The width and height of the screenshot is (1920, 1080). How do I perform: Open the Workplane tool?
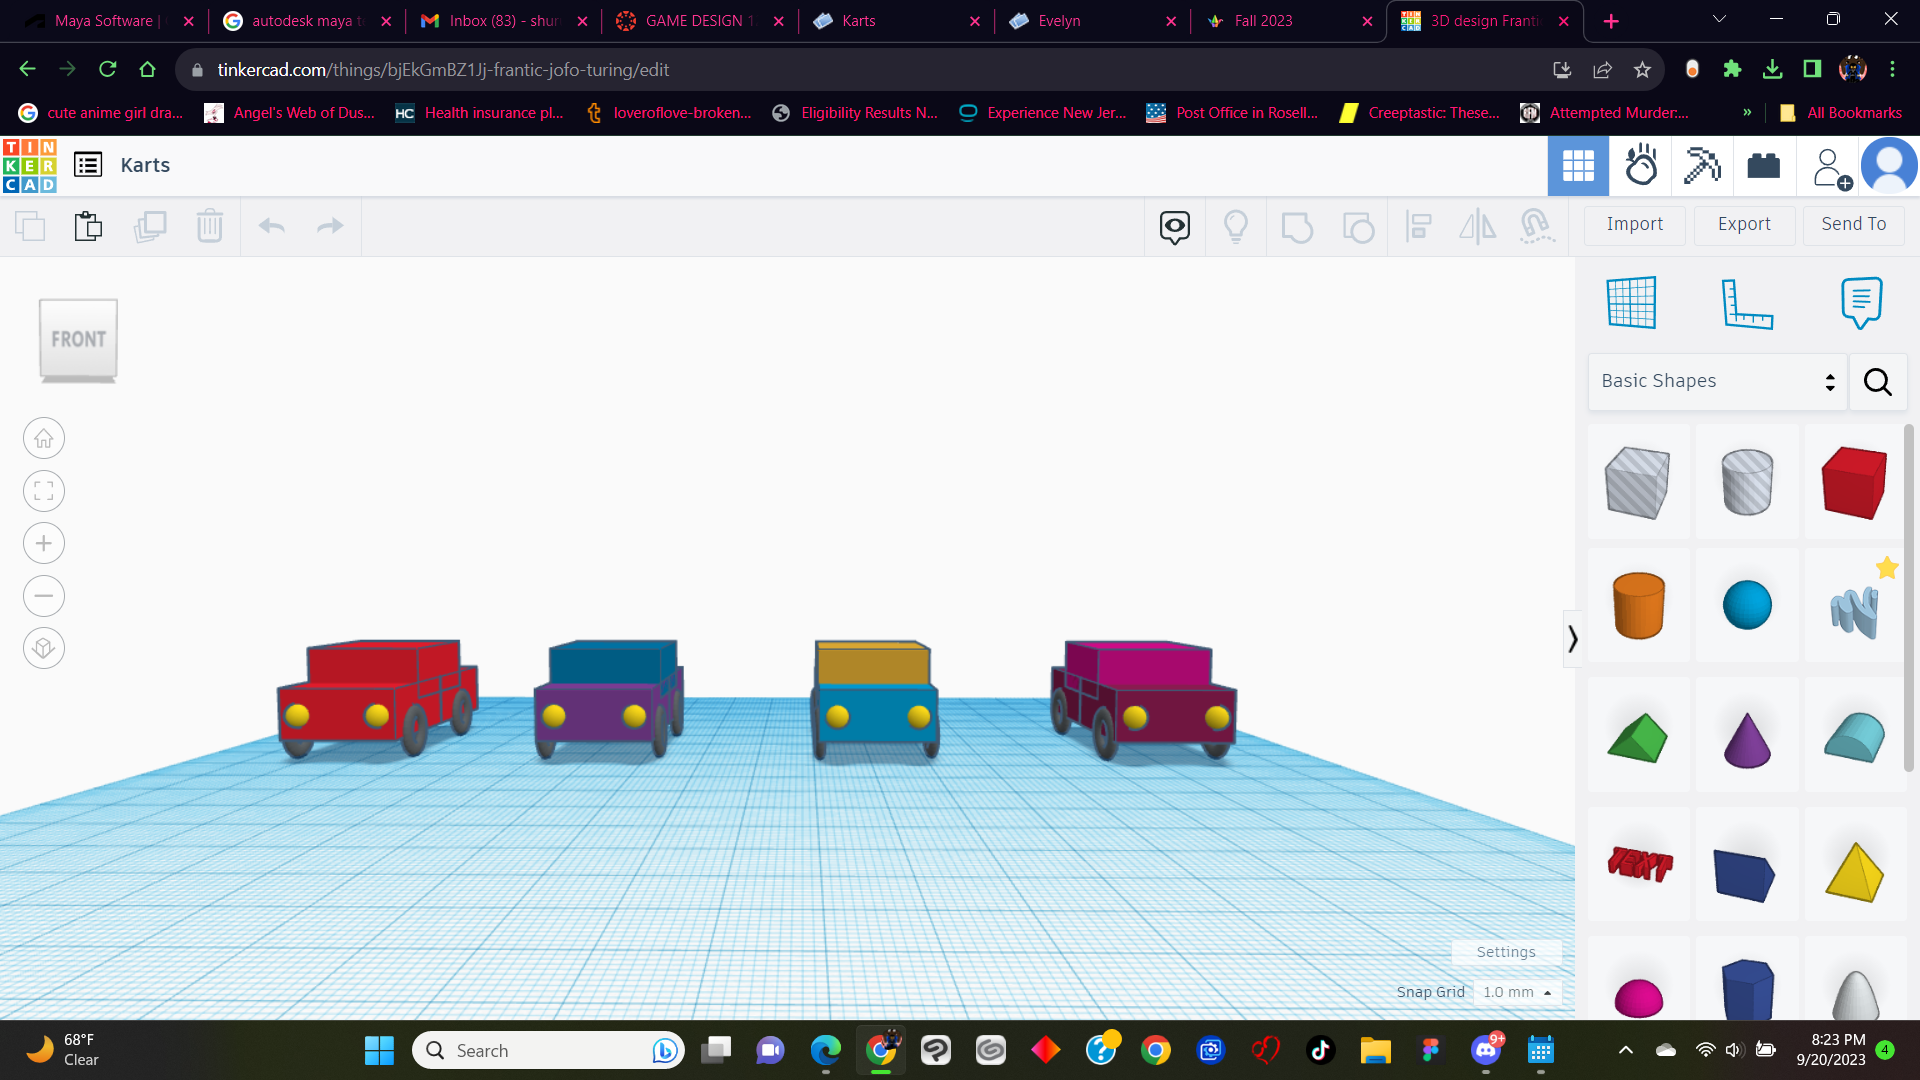(x=1631, y=302)
